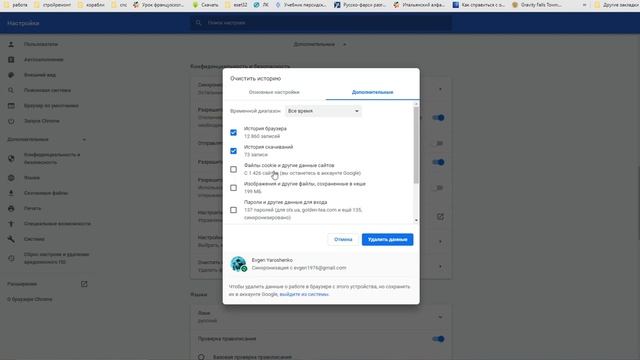Click the dialog's vertical scrollbar thumb
640x360 pixels.
click(x=416, y=145)
